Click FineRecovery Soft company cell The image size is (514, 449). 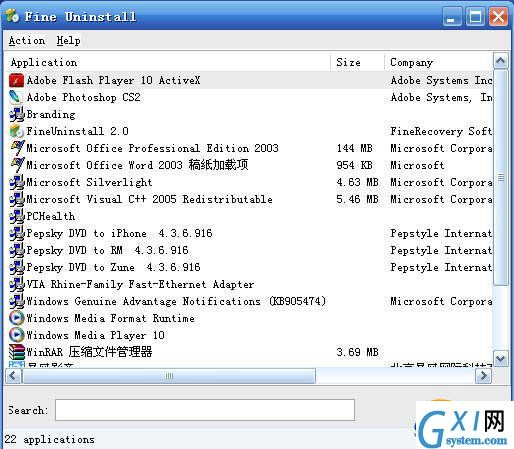click(441, 131)
